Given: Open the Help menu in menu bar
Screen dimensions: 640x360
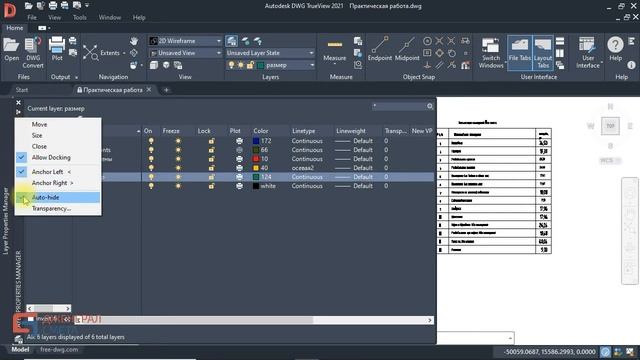Looking at the screenshot, I should click(x=139, y=18).
